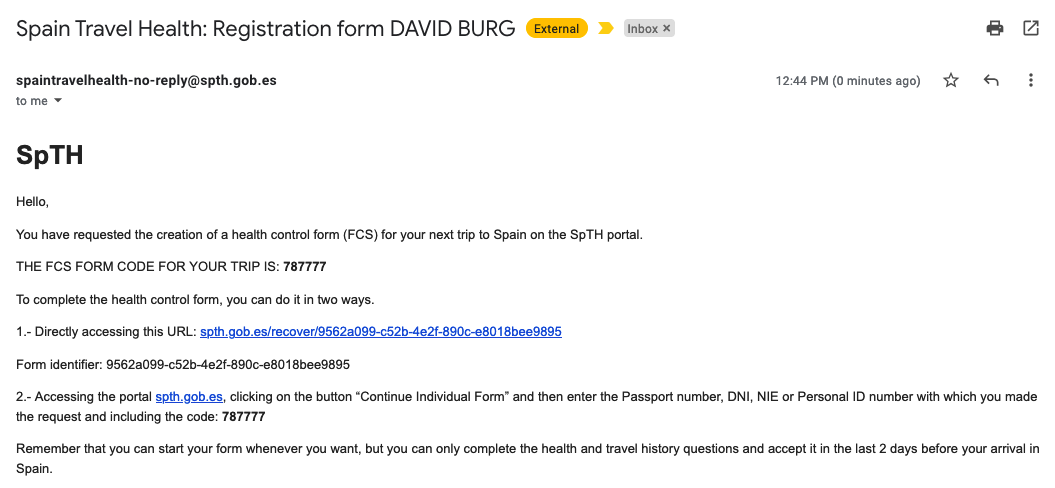Click the Inbox label chip

point(642,29)
